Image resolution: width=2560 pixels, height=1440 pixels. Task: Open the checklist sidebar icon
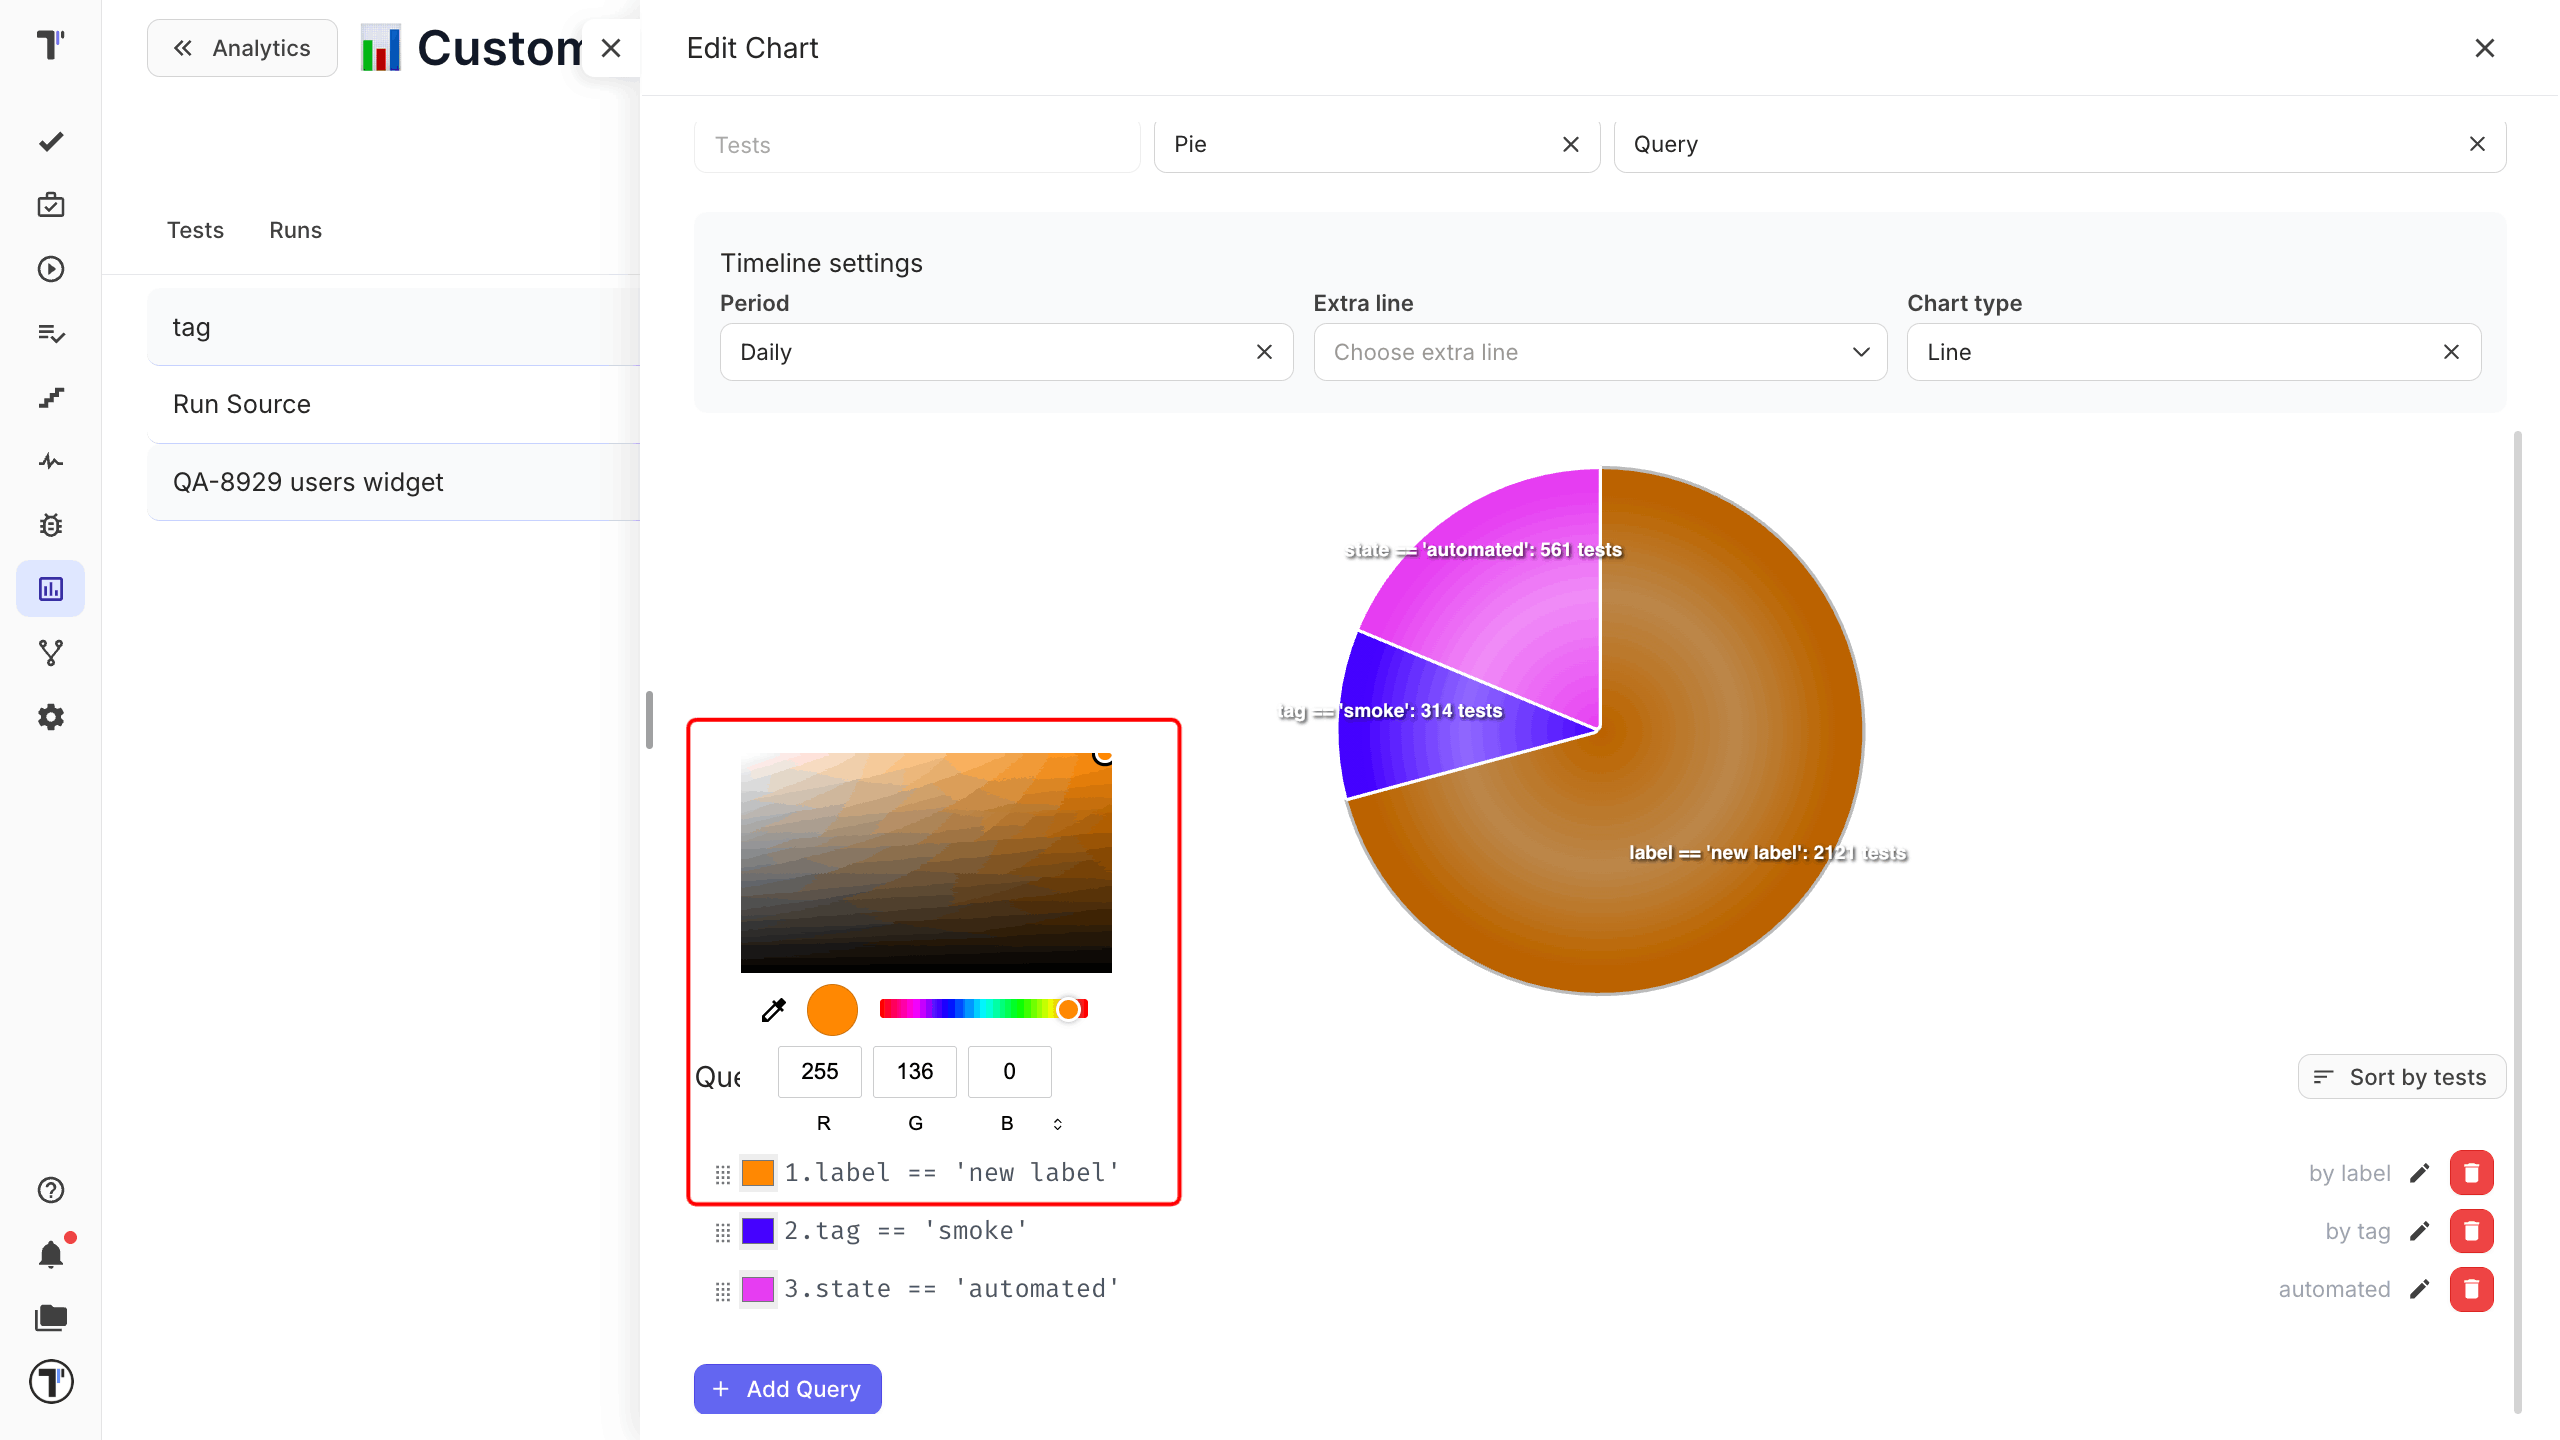[x=51, y=333]
